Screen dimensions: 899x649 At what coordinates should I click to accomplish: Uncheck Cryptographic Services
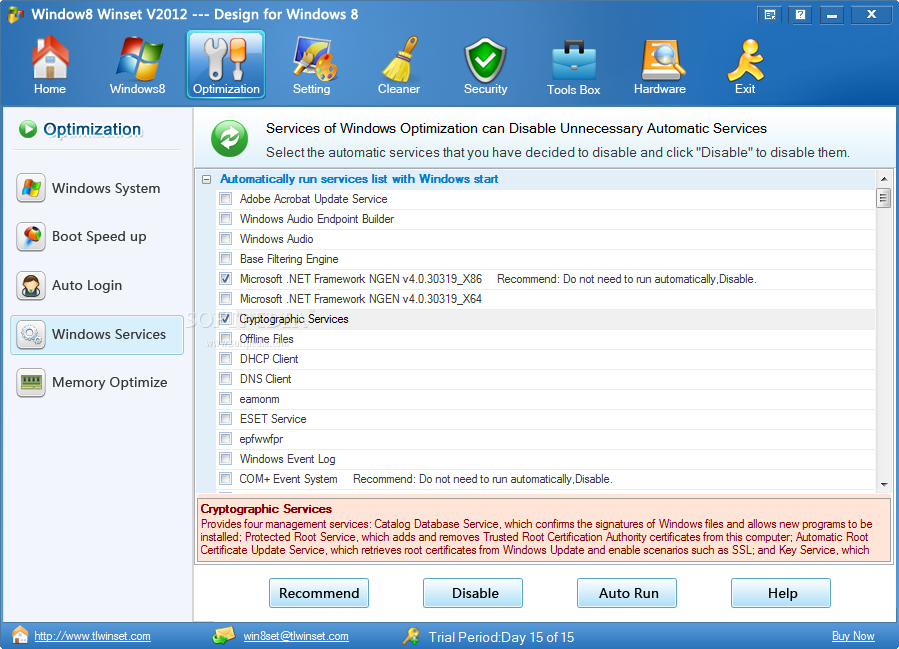coord(226,319)
